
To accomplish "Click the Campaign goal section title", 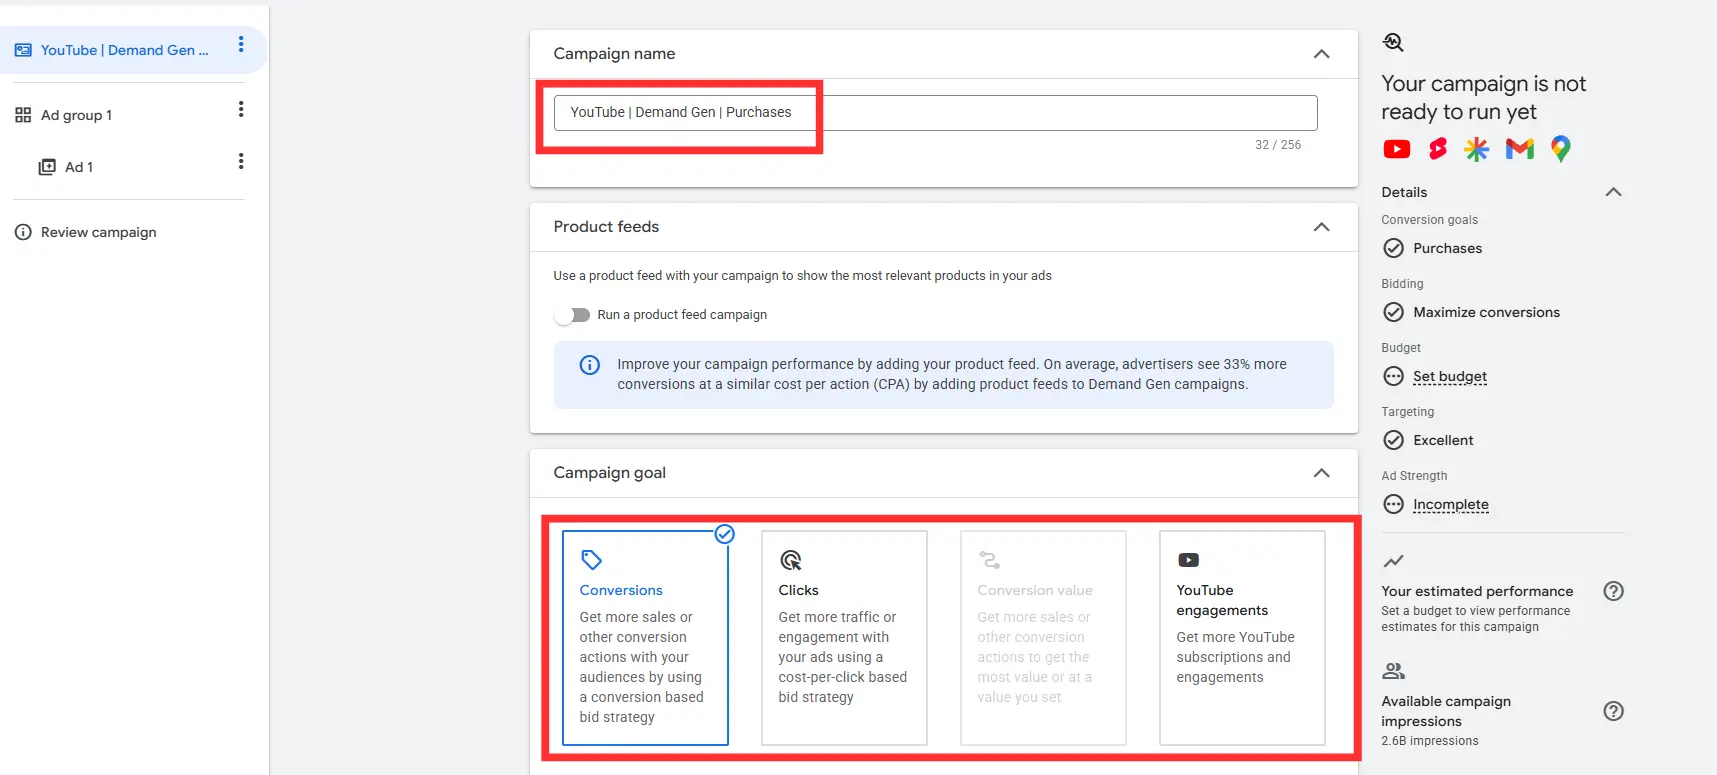I will [610, 473].
